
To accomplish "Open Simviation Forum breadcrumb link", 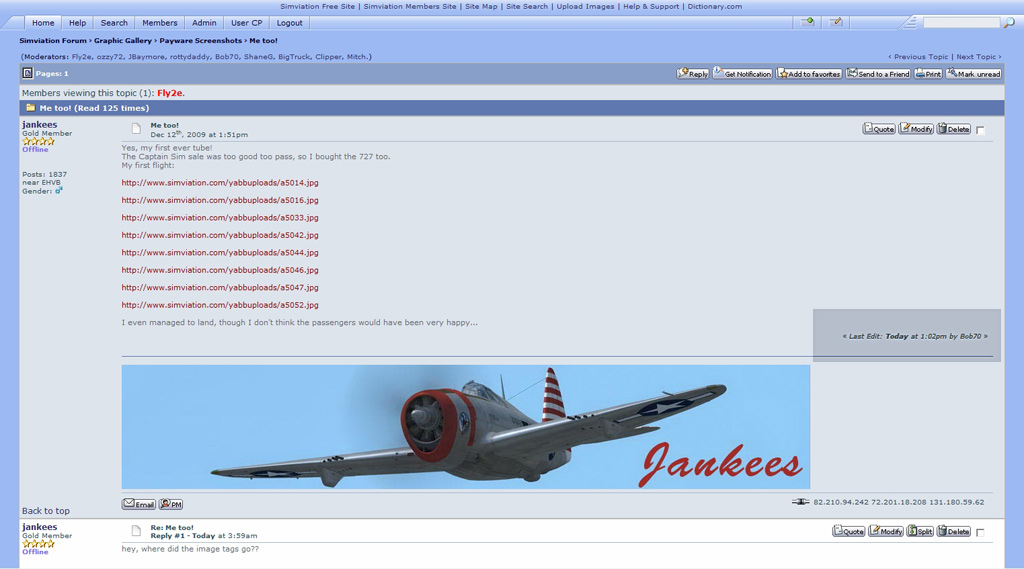I will tap(53, 41).
